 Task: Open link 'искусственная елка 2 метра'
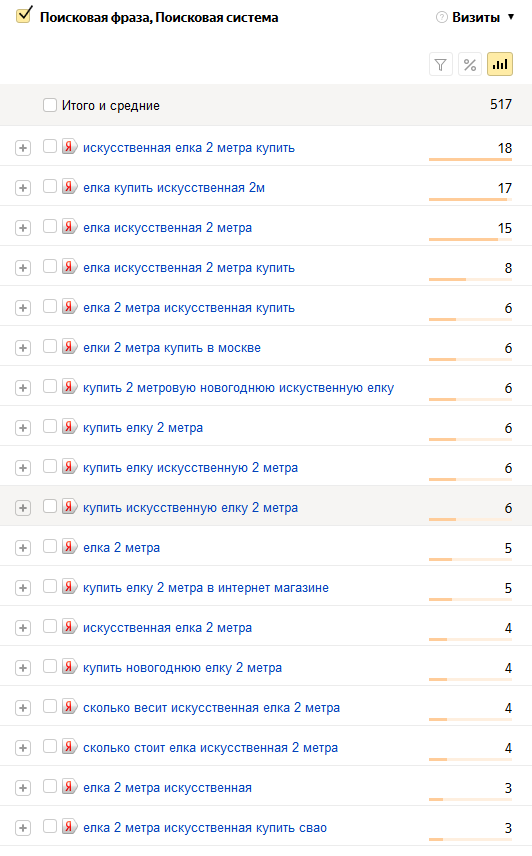tap(168, 628)
